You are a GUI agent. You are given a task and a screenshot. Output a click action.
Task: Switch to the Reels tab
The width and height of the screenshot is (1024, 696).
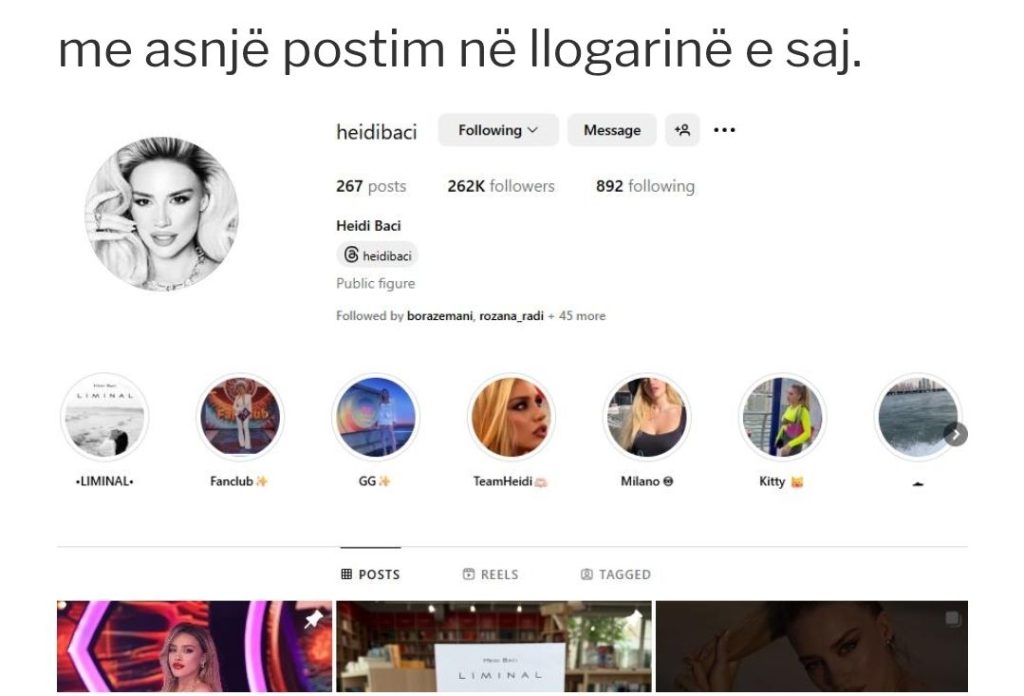[x=490, y=575]
